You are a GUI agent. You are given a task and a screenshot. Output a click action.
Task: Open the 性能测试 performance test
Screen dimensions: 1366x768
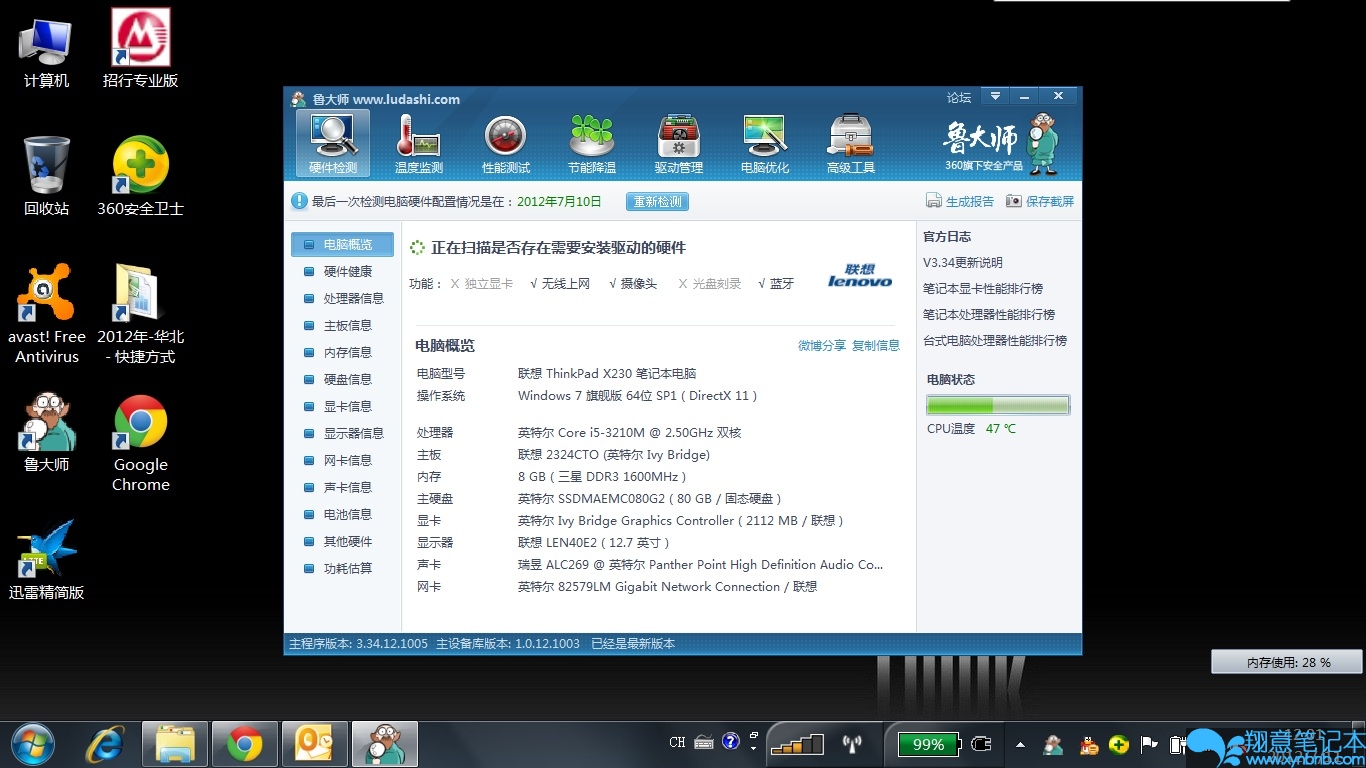point(505,143)
